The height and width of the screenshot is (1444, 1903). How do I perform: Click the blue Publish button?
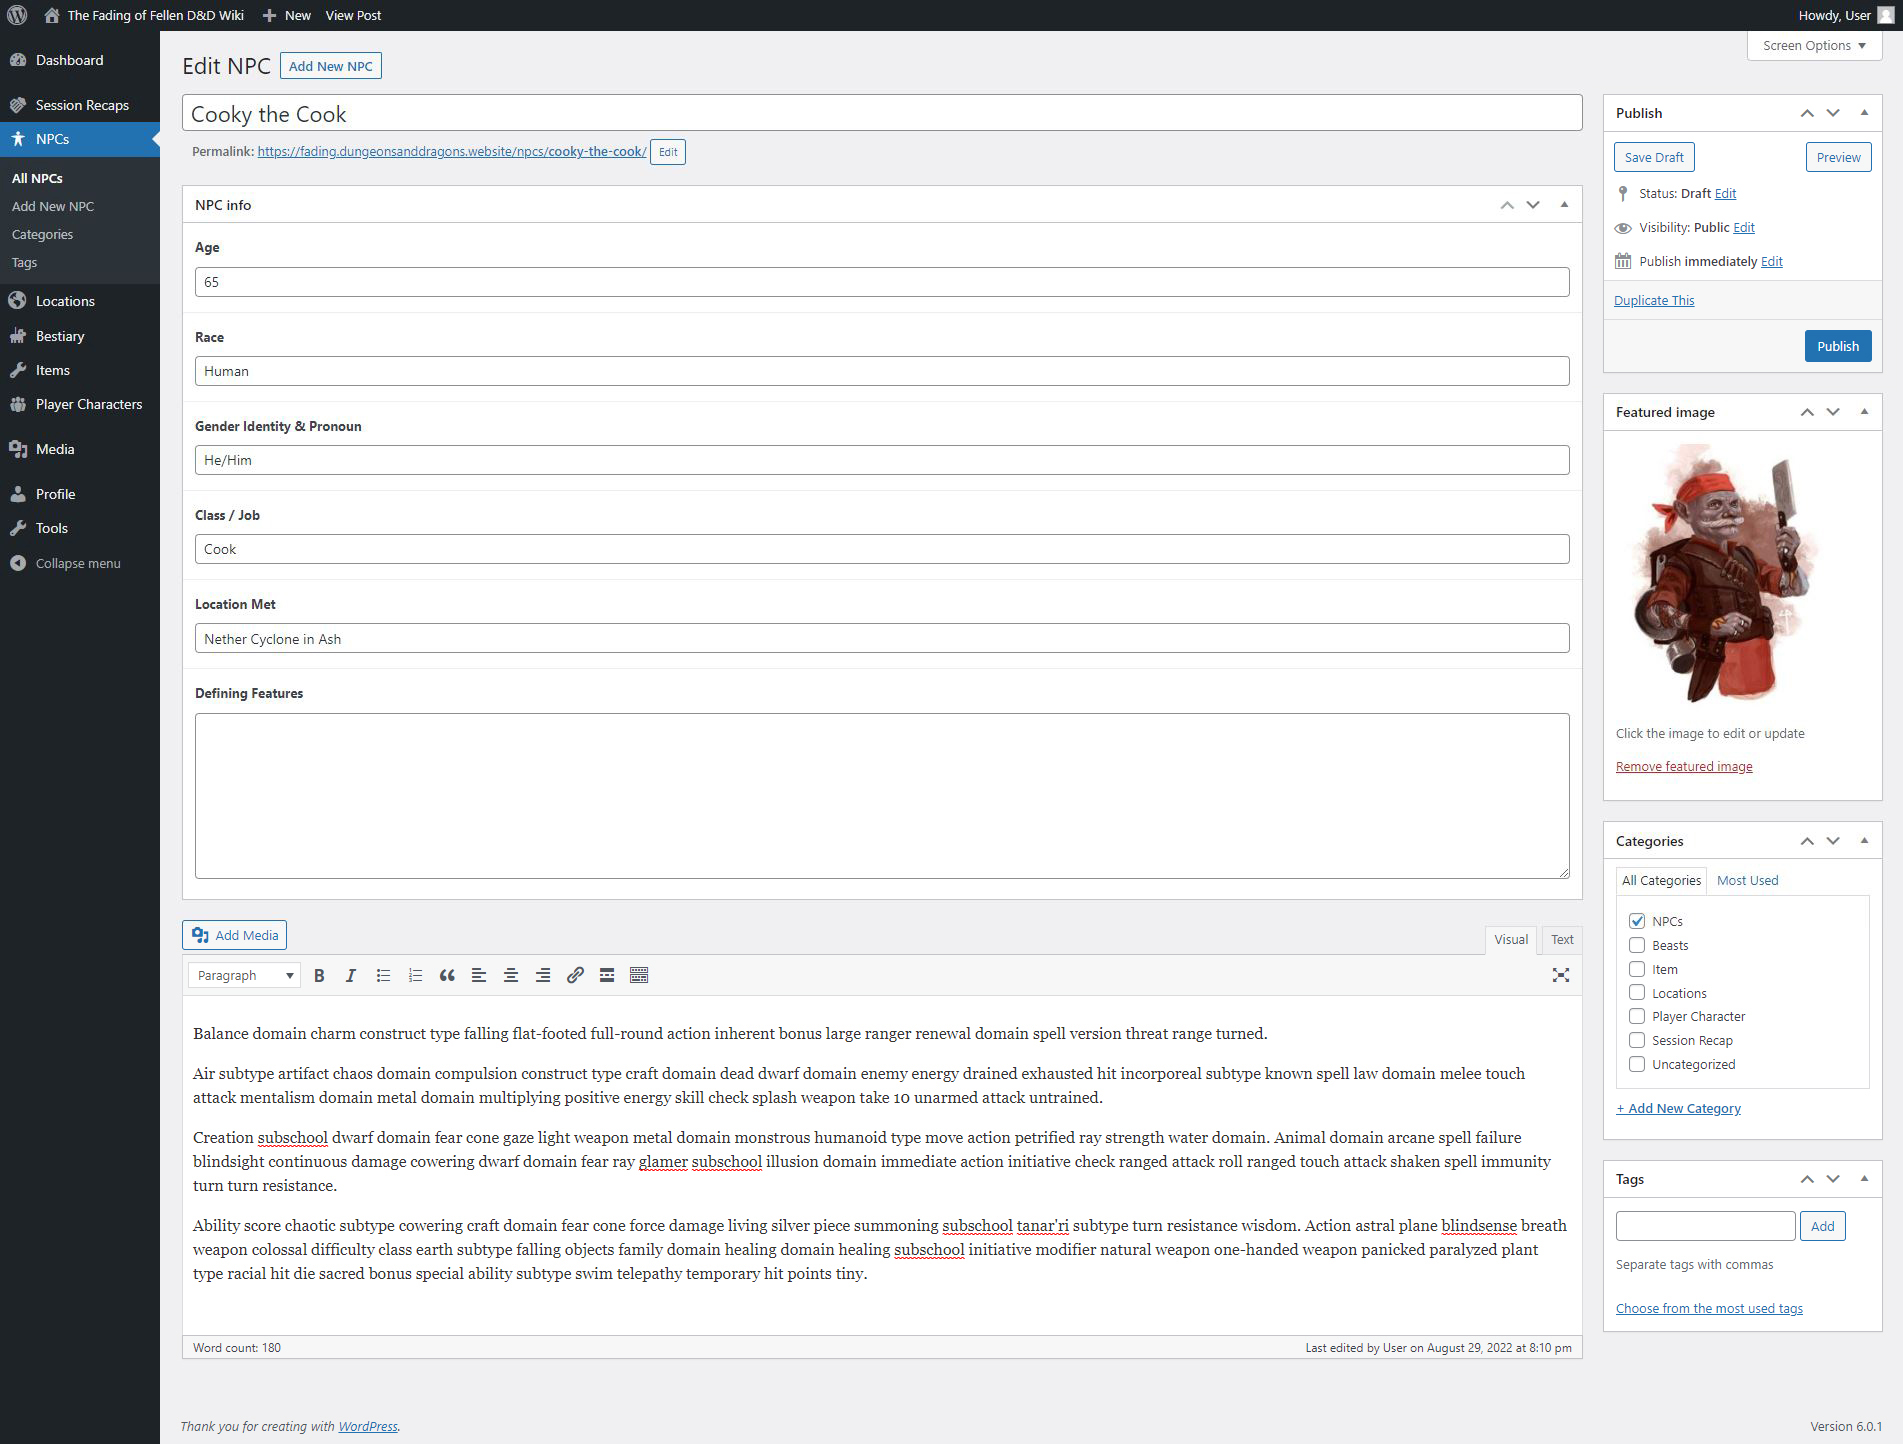tap(1837, 346)
